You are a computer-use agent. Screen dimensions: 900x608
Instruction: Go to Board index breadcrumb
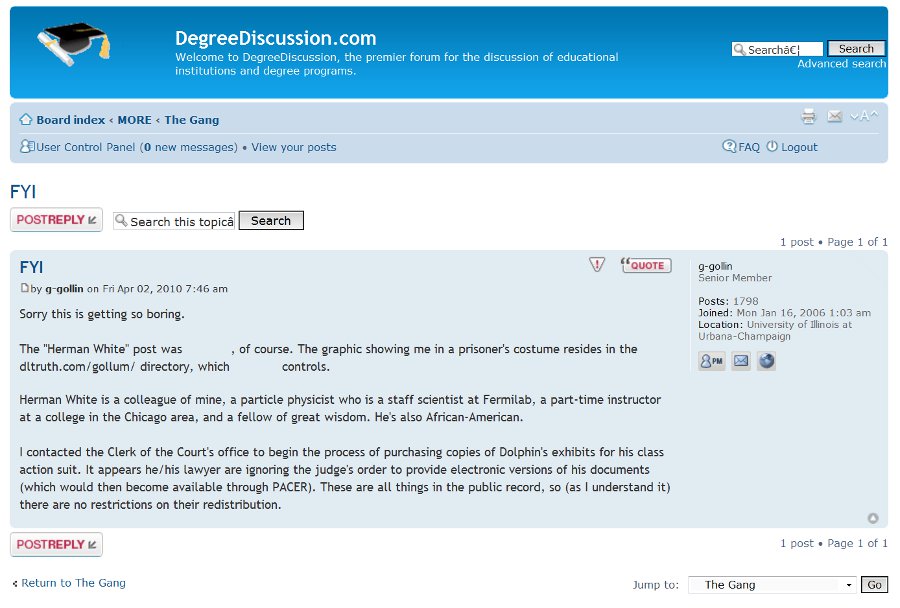[x=70, y=120]
